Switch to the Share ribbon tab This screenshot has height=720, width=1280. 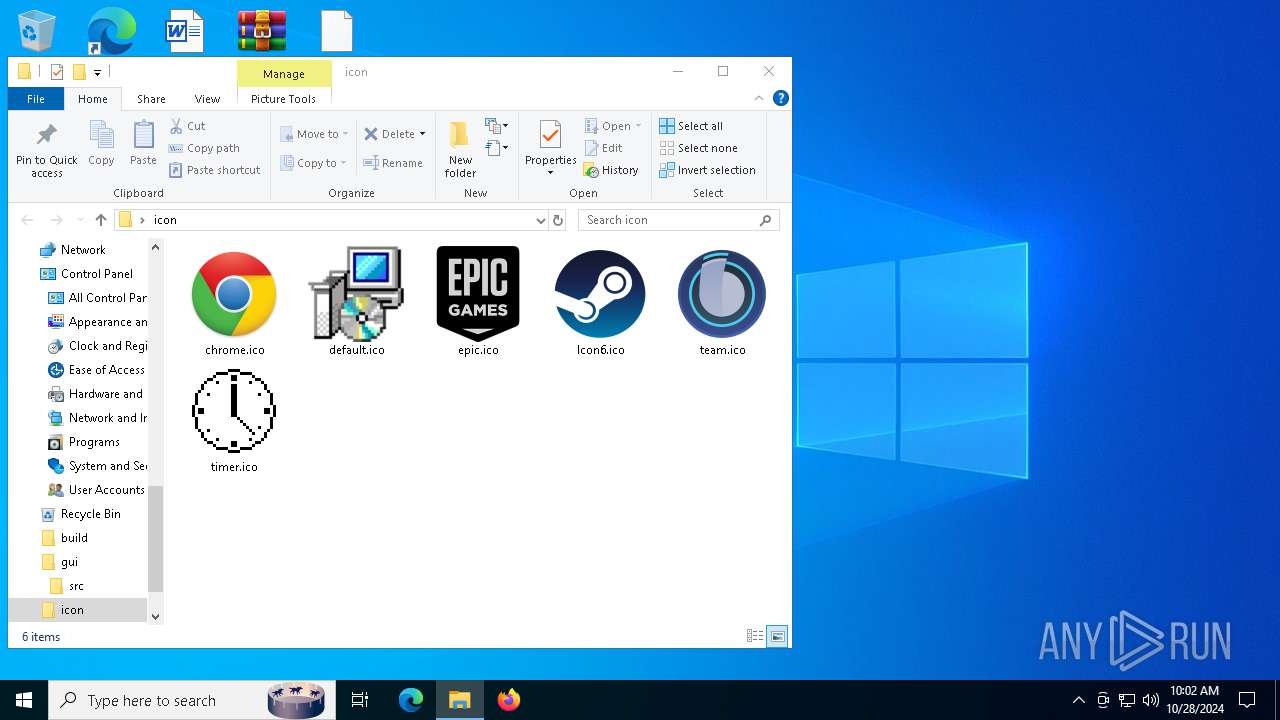(151, 99)
